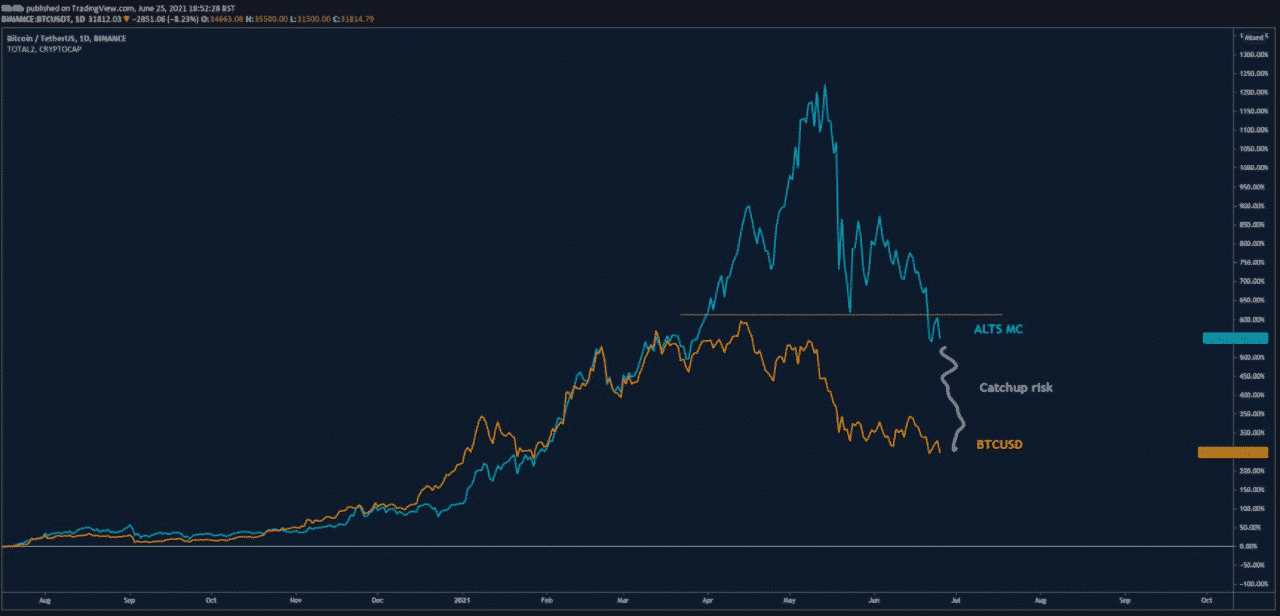Image resolution: width=1280 pixels, height=616 pixels.
Task: Click the Aug marker at left of time axis
Action: pos(44,602)
